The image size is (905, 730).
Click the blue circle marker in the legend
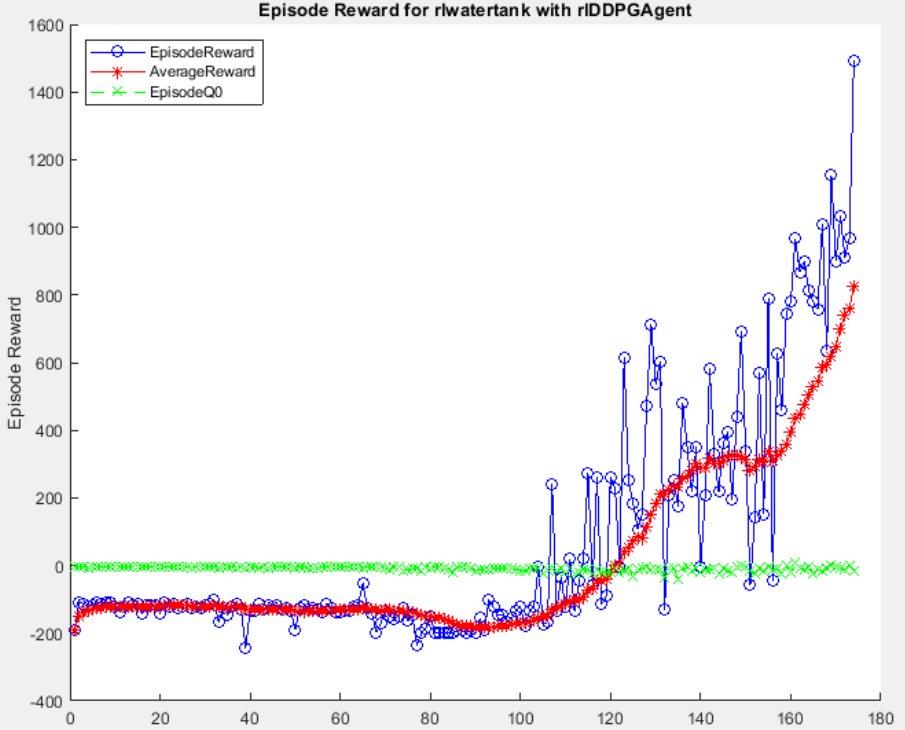[118, 52]
